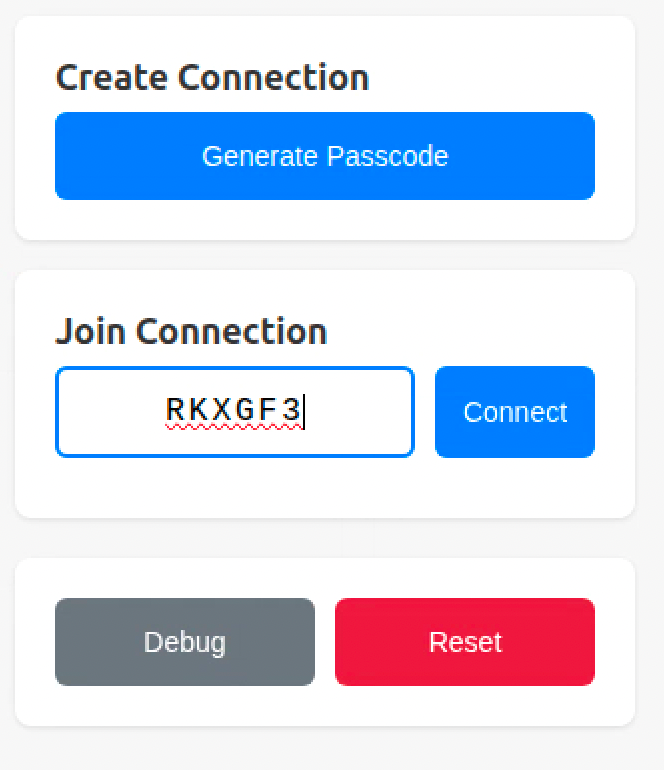Join the connection using Connect
This screenshot has height=770, width=664.
(x=515, y=412)
